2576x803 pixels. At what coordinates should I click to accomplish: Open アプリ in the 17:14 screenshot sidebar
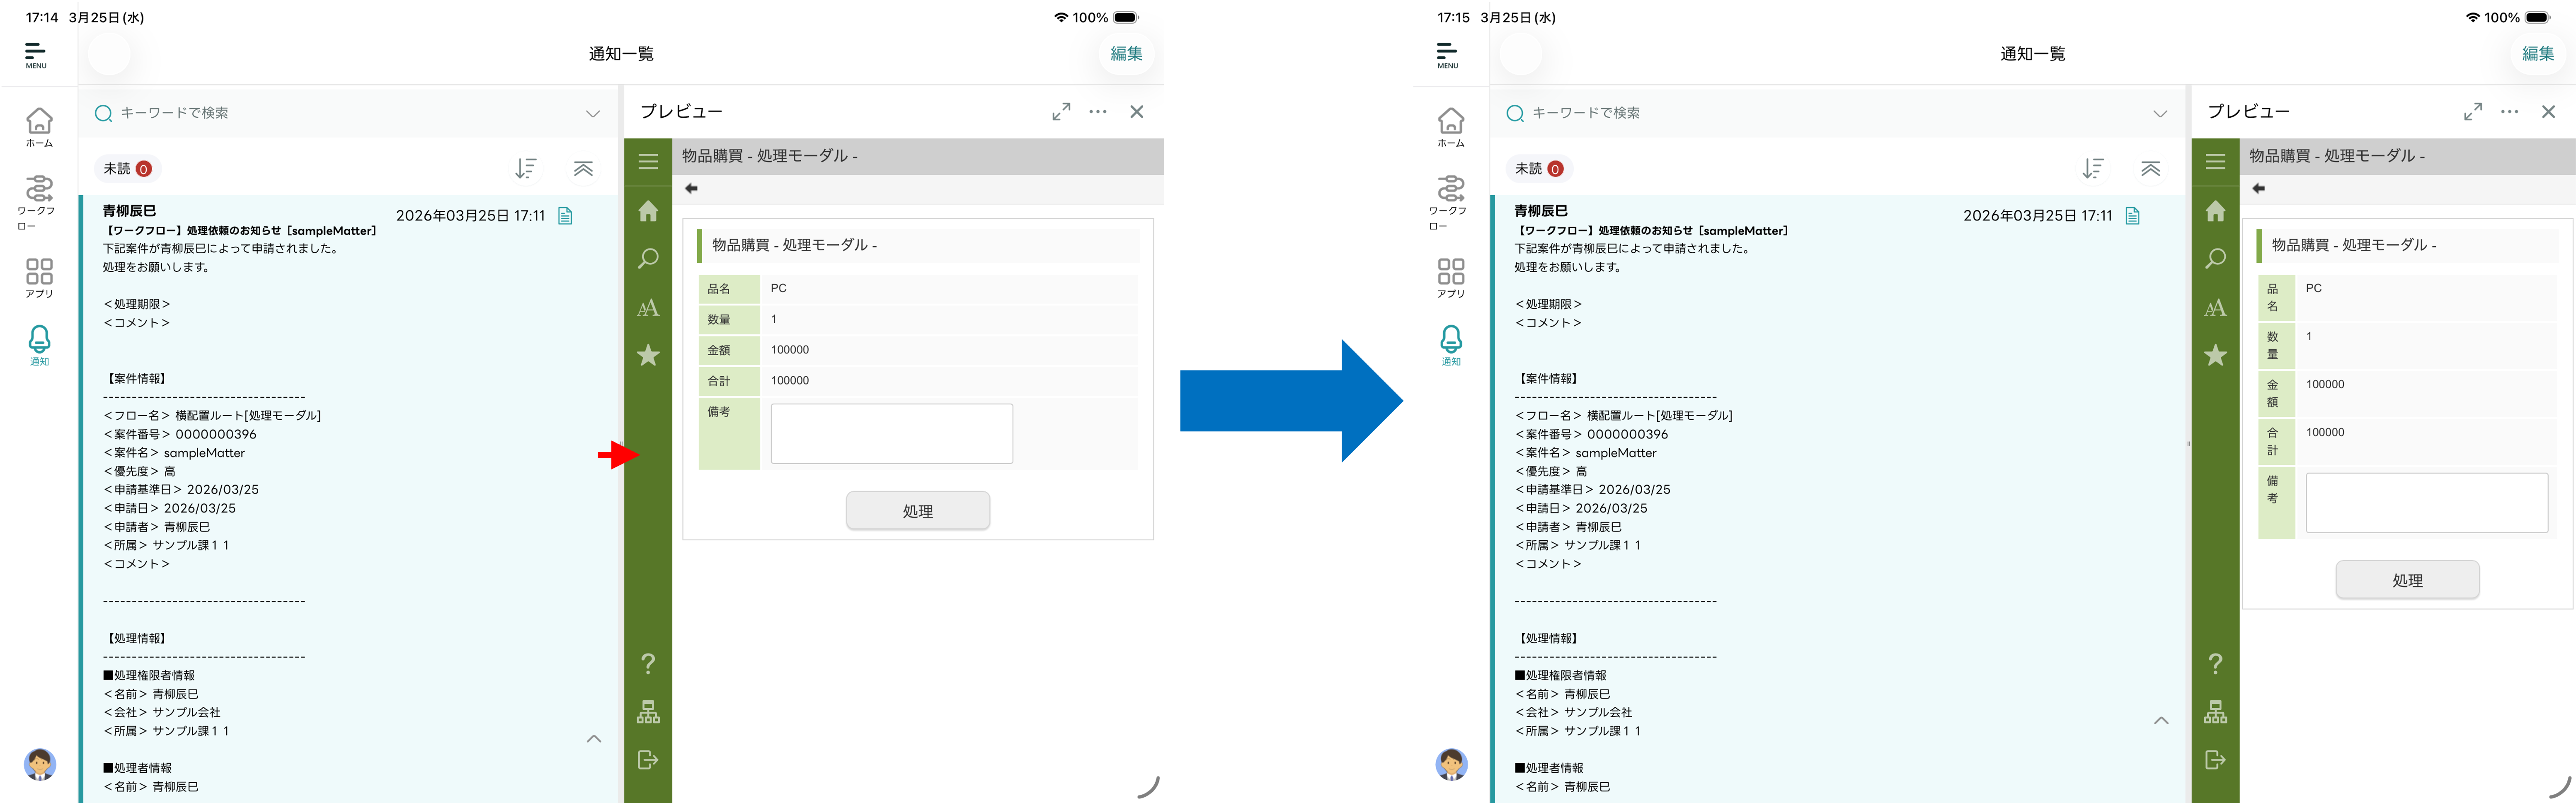pyautogui.click(x=39, y=278)
